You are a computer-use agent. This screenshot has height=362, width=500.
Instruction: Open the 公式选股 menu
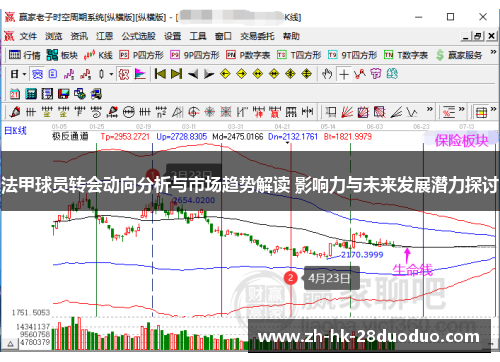coord(138,36)
